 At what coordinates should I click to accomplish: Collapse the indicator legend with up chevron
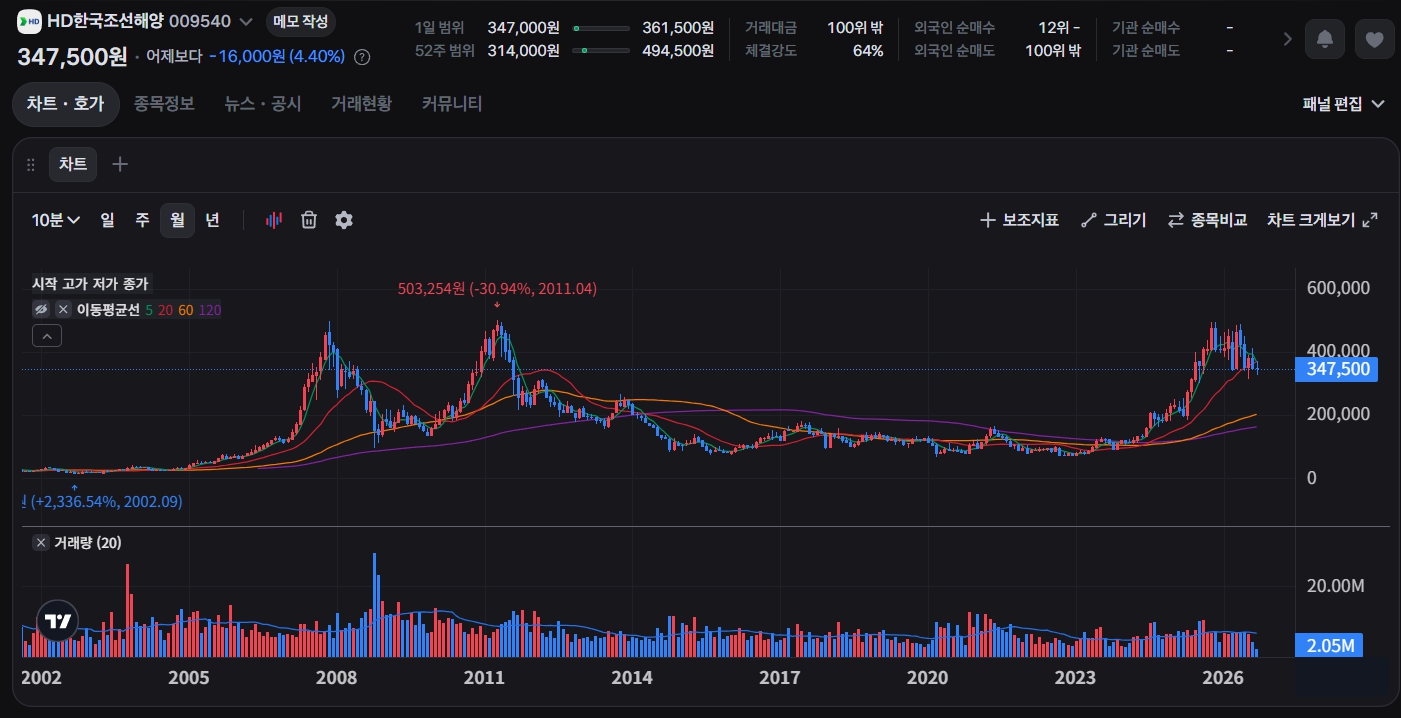click(47, 336)
